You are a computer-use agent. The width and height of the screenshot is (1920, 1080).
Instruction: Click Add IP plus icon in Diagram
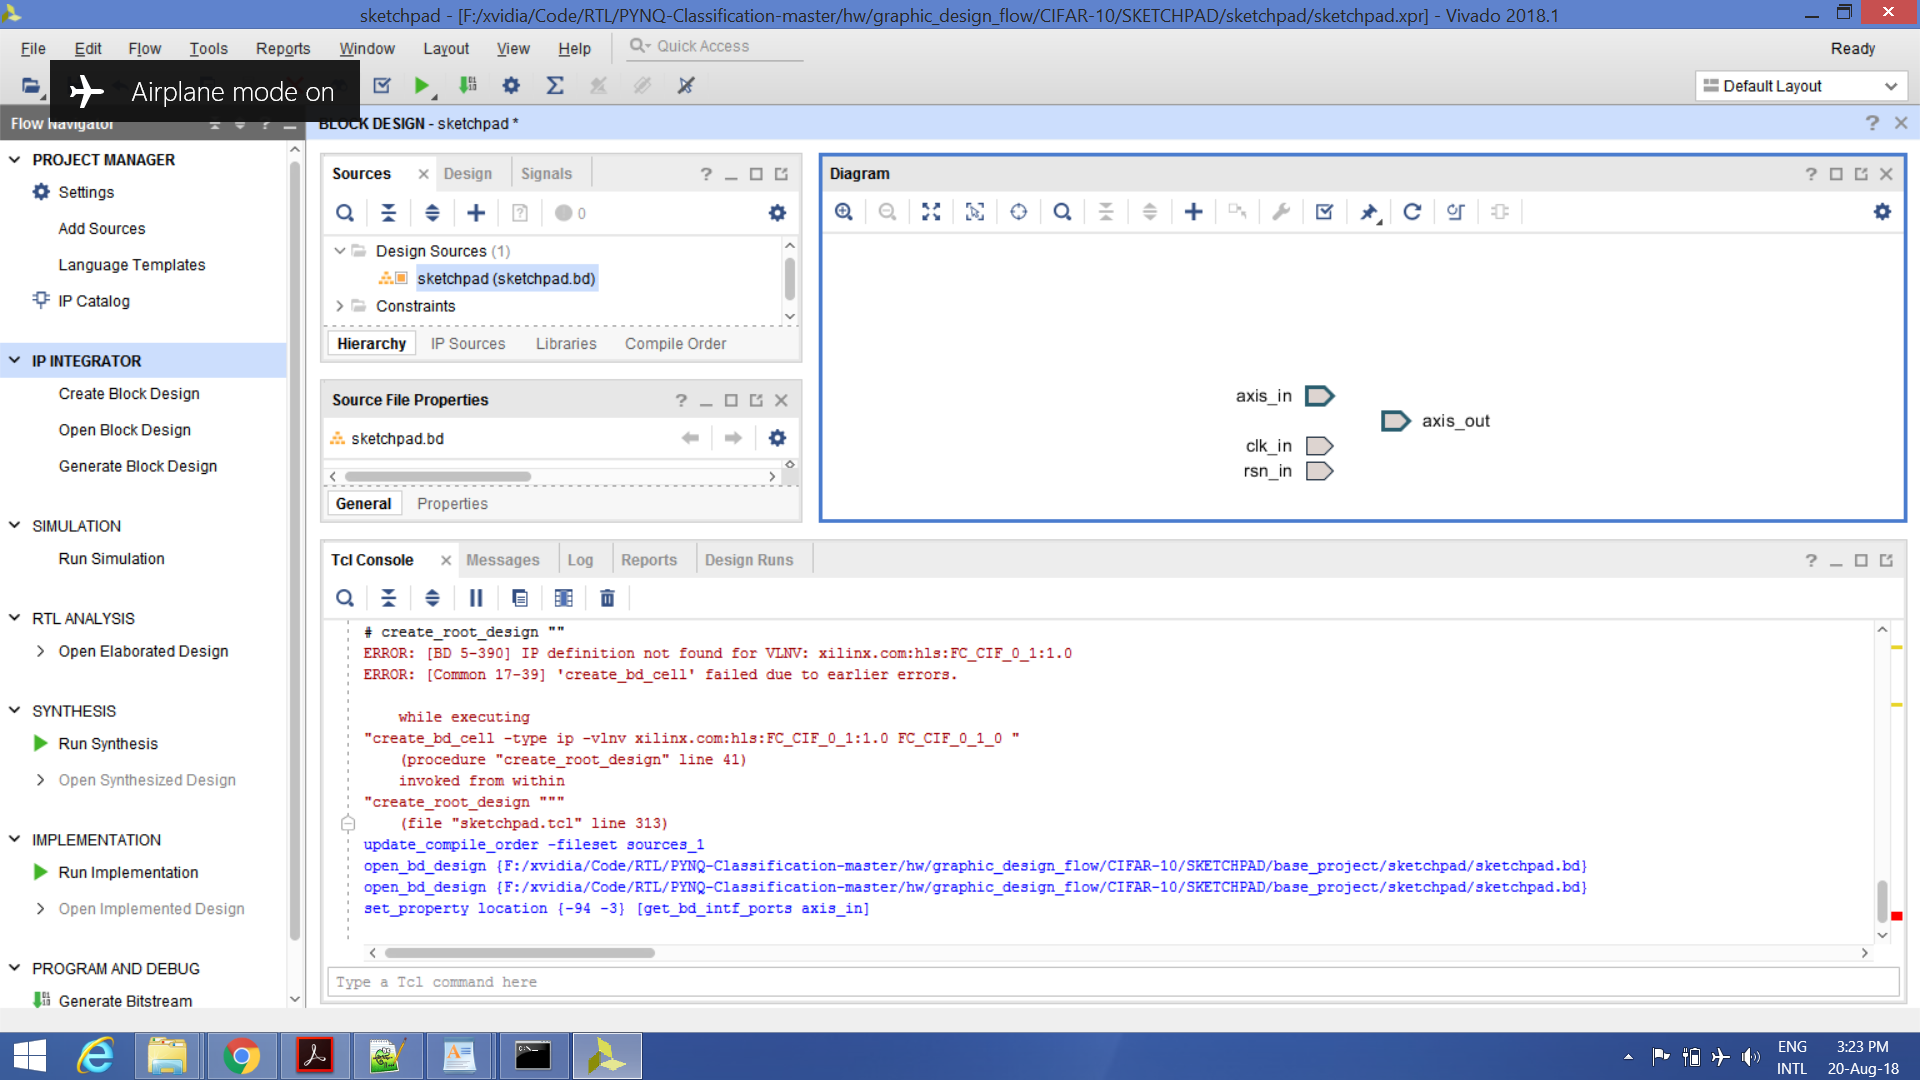1193,212
